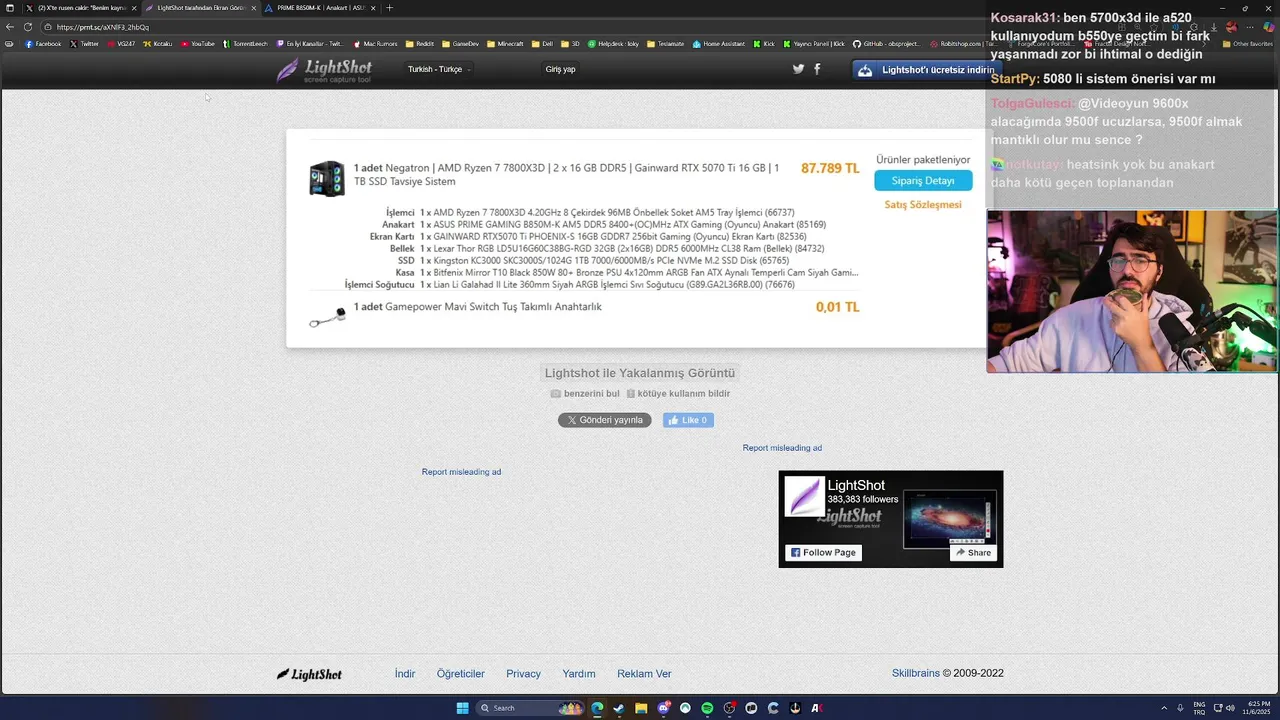The width and height of the screenshot is (1280, 720).
Task: Open the Privacy footer link
Action: click(523, 674)
